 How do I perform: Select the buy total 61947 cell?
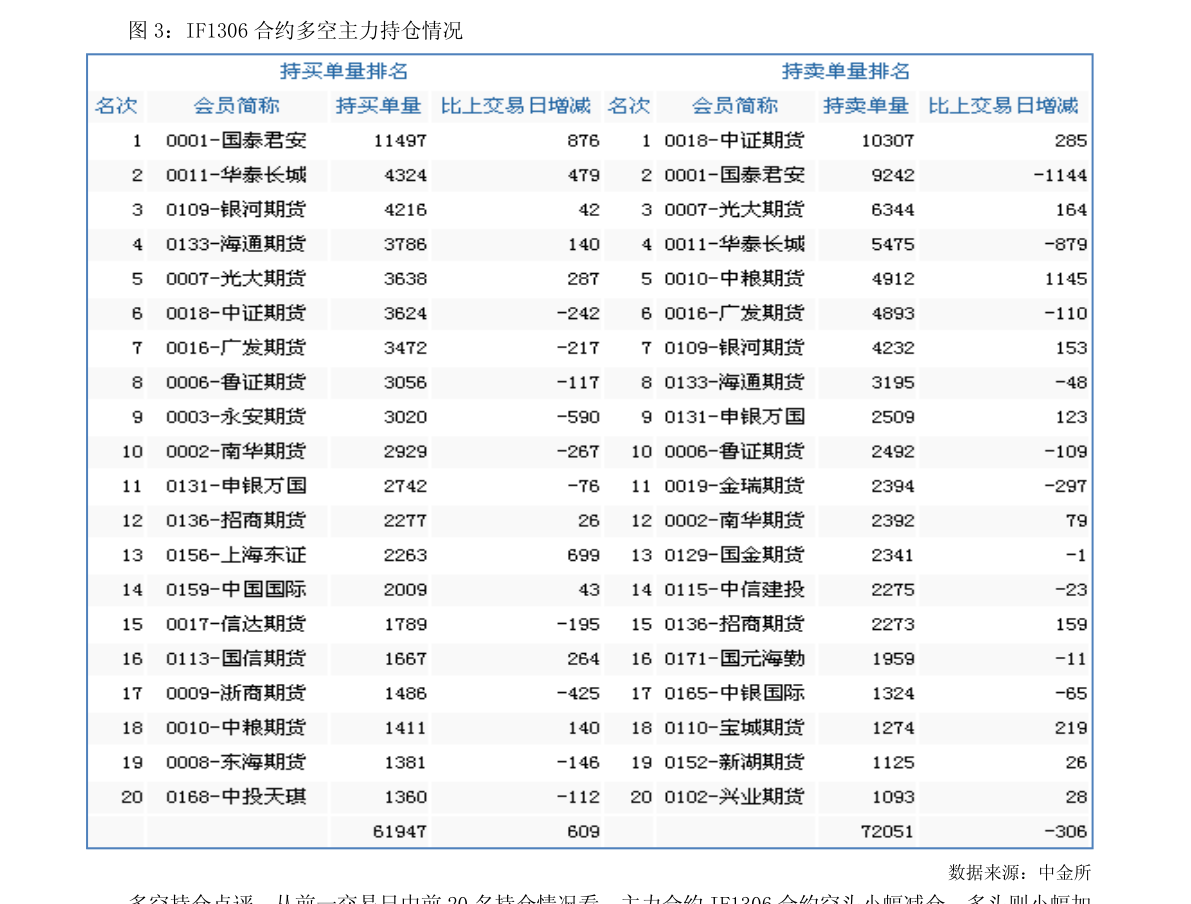[x=402, y=831]
